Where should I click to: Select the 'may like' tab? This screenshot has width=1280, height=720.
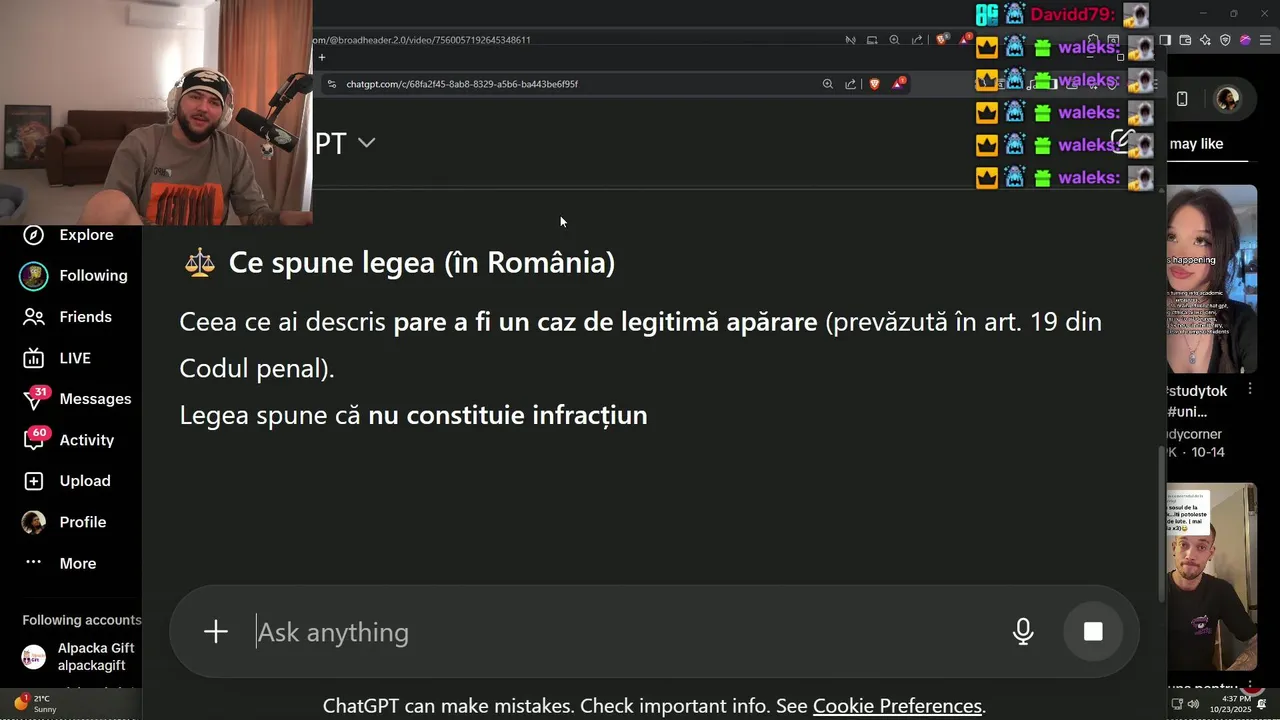click(1196, 144)
